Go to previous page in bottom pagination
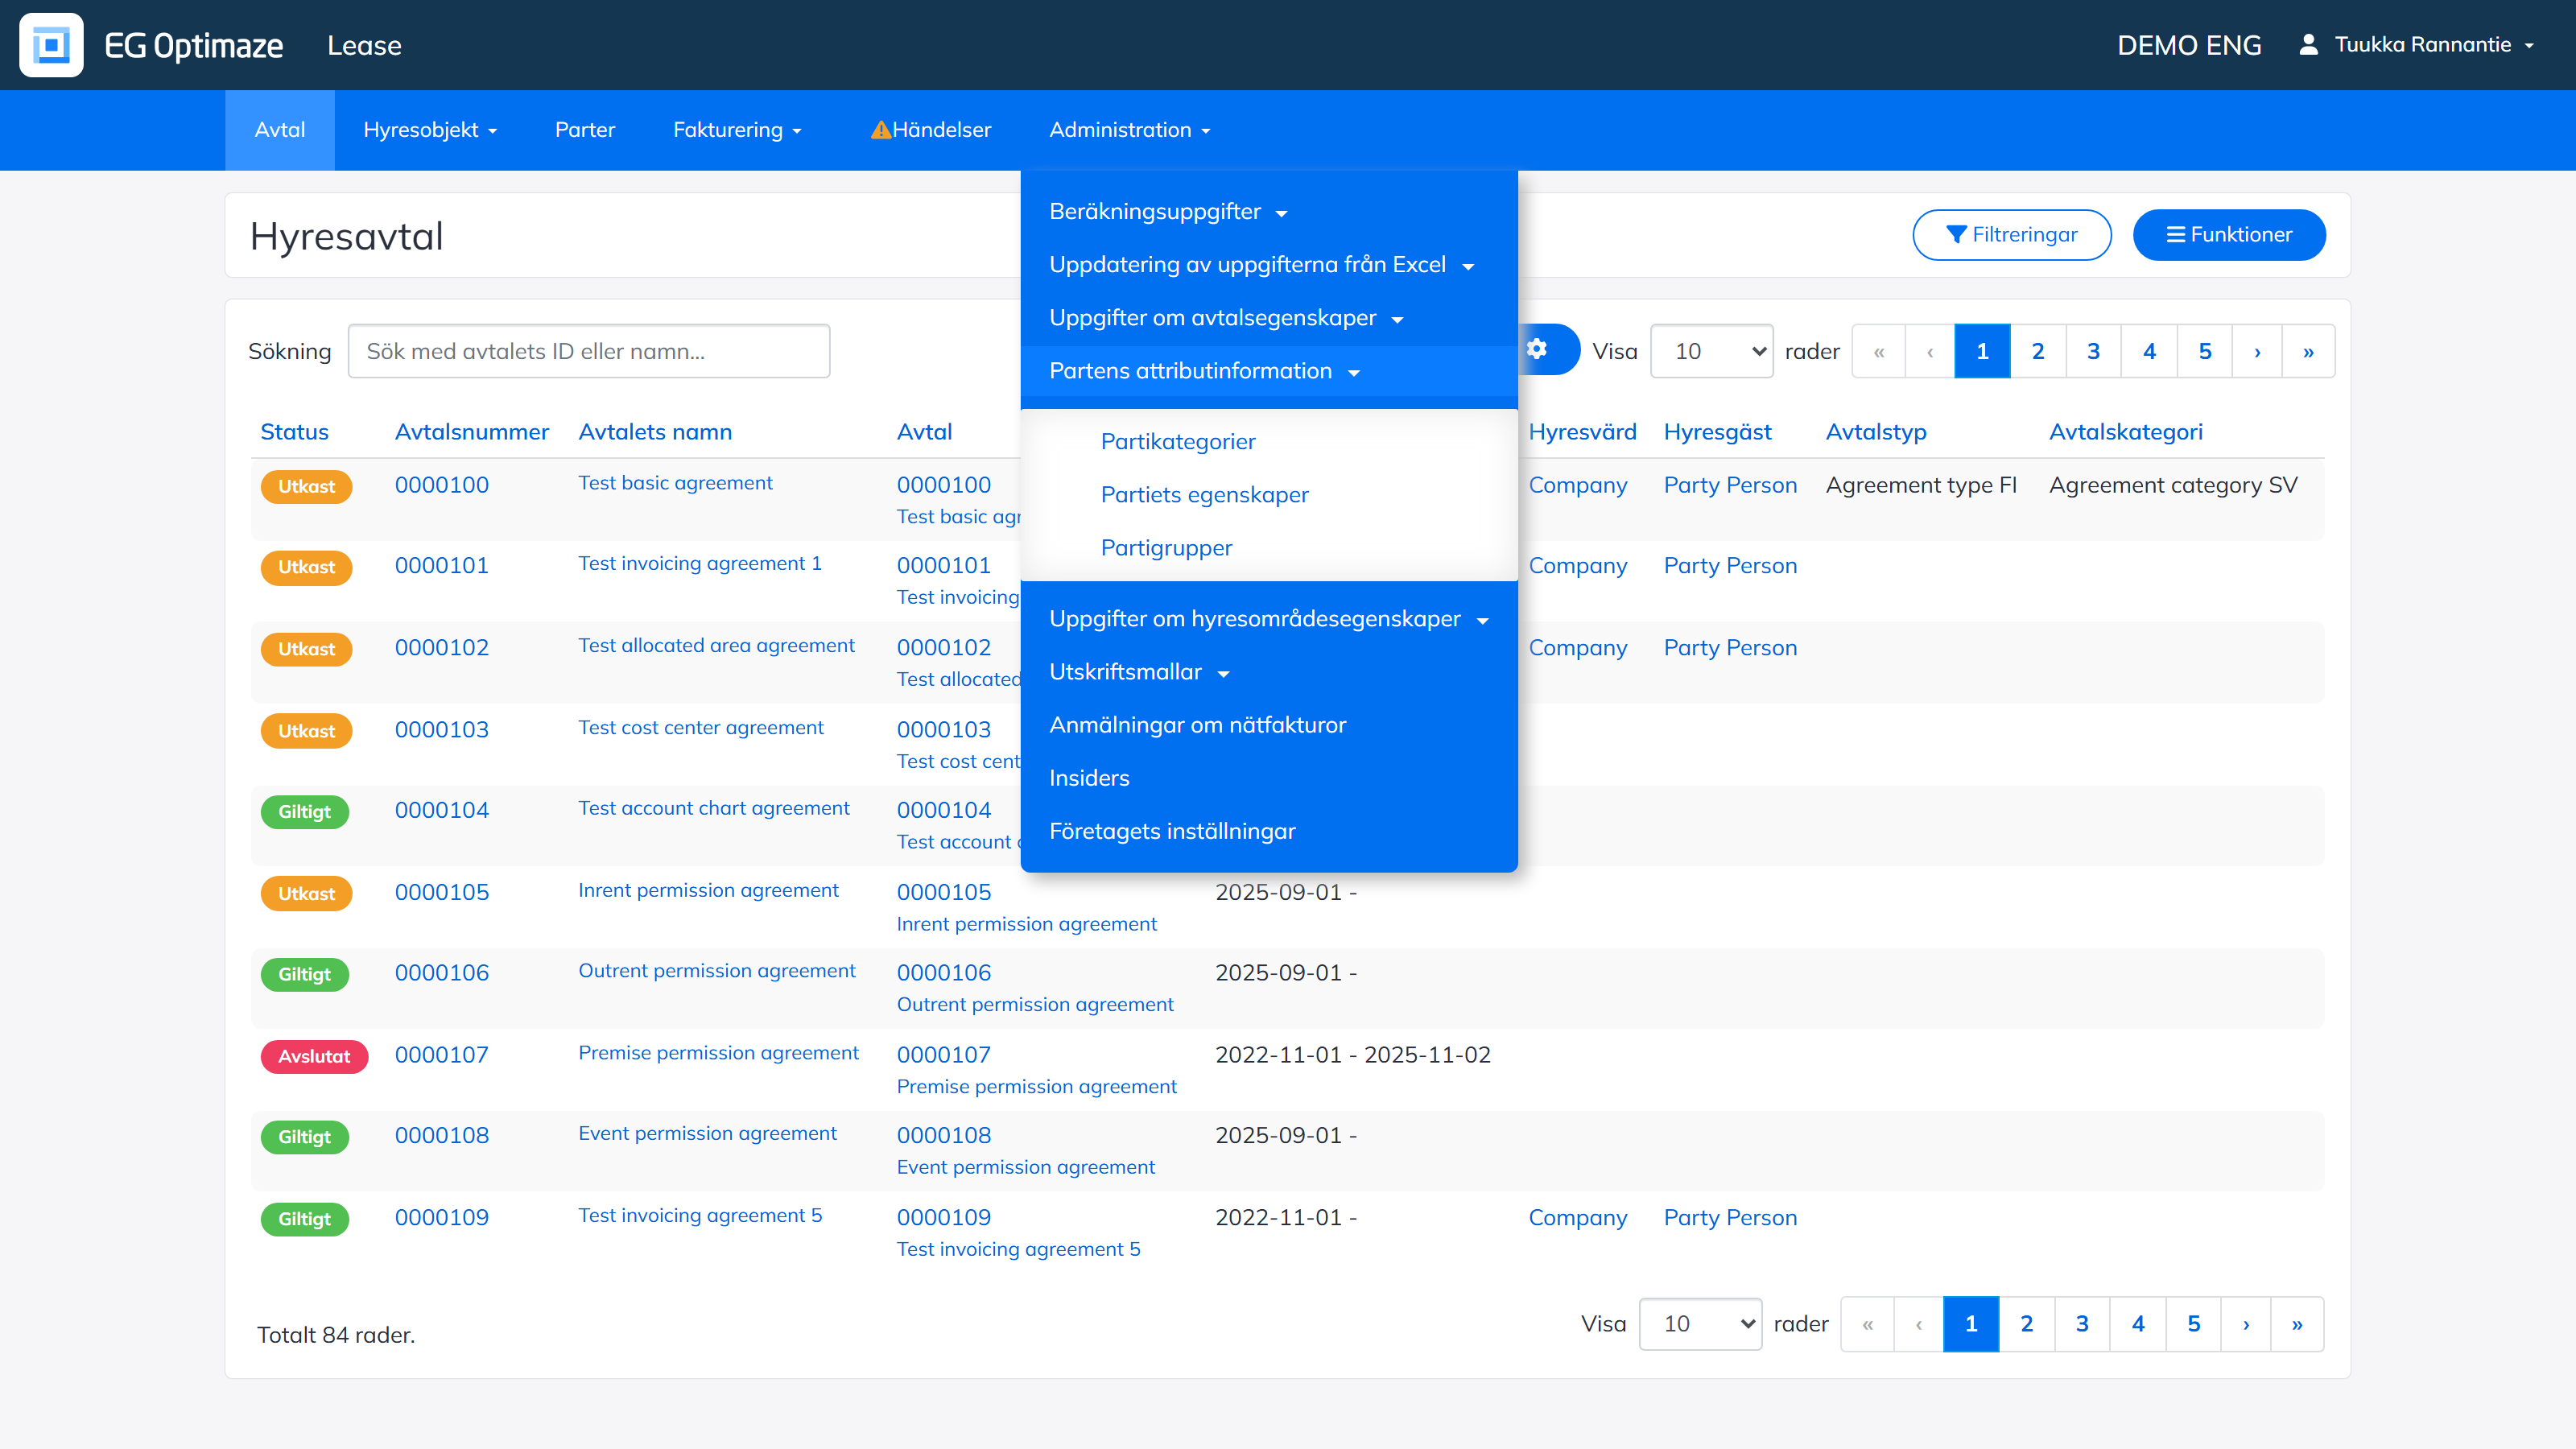This screenshot has width=2576, height=1449. point(1918,1324)
